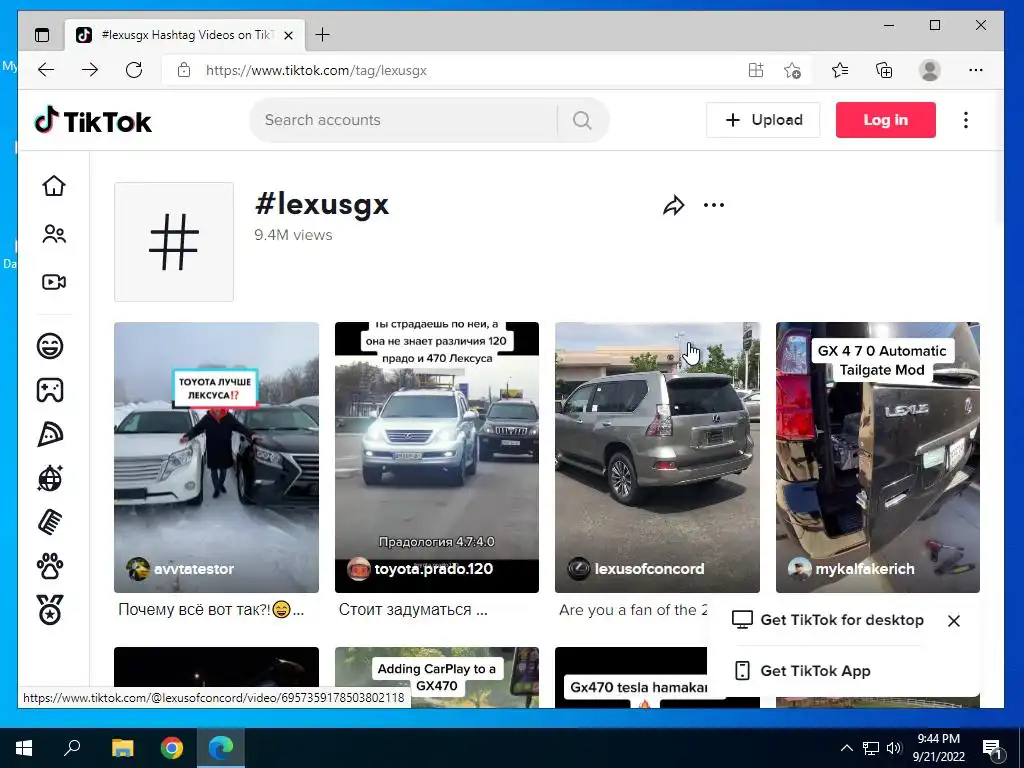The width and height of the screenshot is (1024, 768).
Task: Click the caption 'Стоит задуматься ...'
Action: [413, 609]
